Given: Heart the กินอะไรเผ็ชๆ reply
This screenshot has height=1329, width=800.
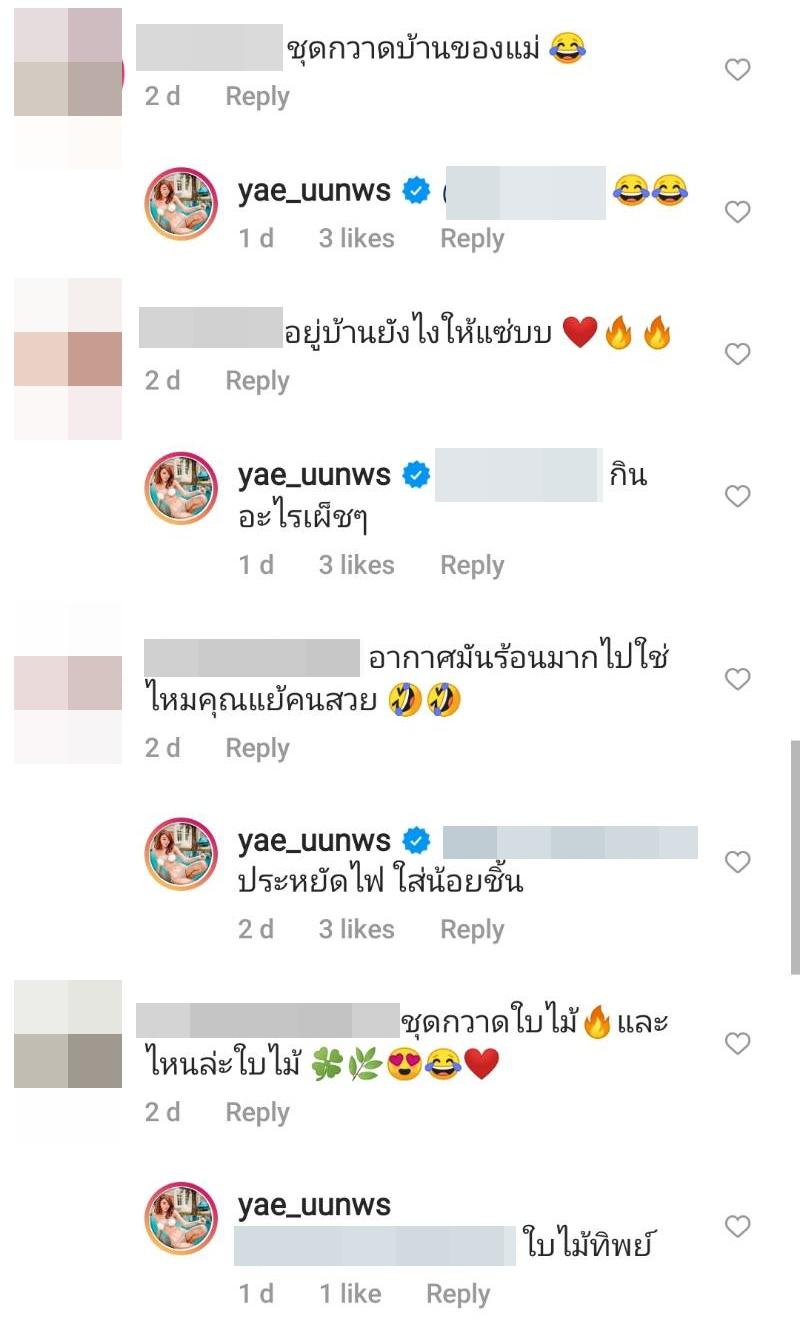Looking at the screenshot, I should pos(737,496).
